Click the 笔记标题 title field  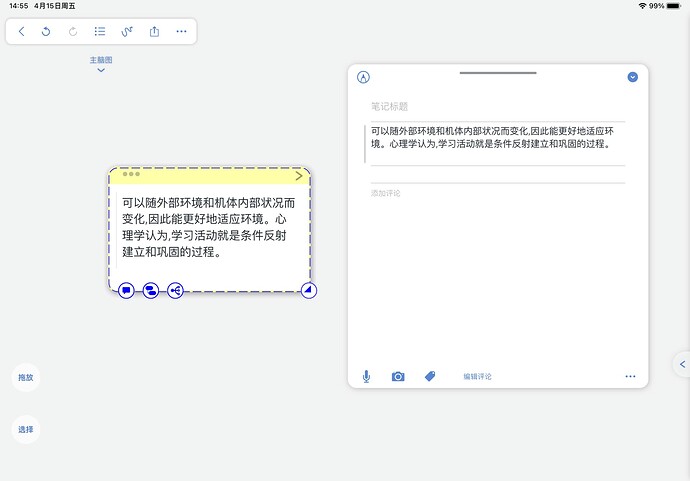[x=390, y=106]
